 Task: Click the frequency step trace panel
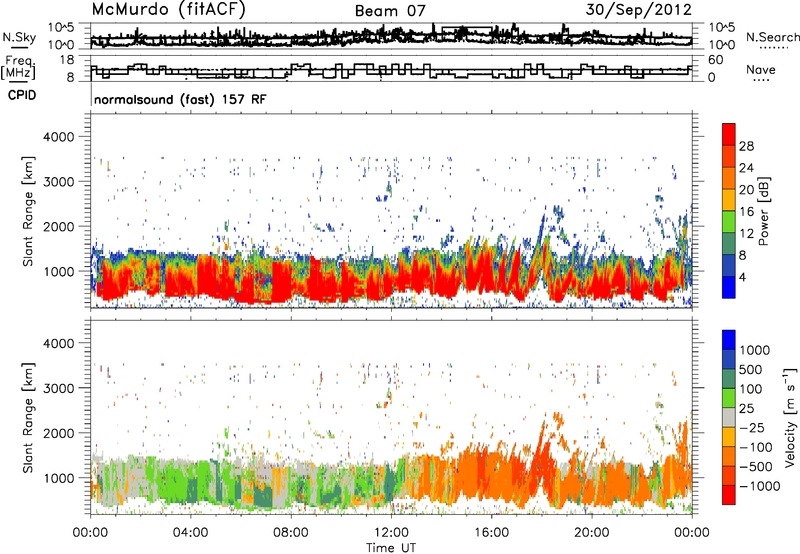(x=391, y=68)
